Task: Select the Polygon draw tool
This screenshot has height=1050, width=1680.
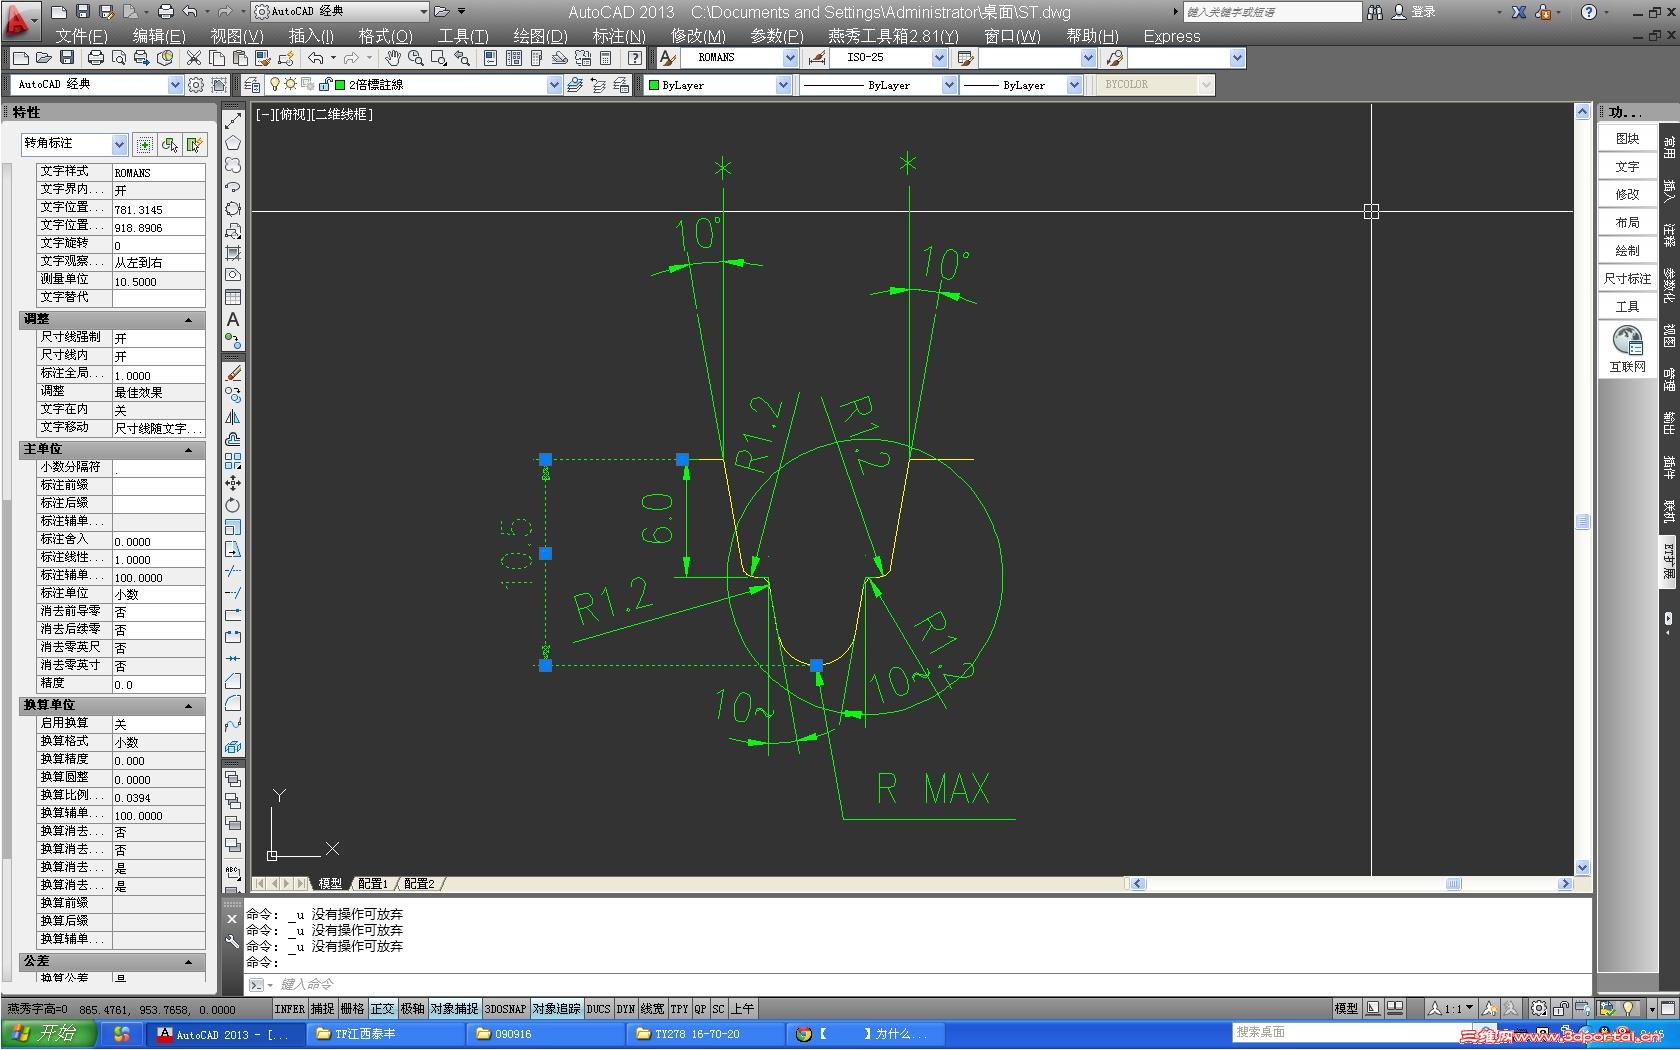Action: point(233,143)
